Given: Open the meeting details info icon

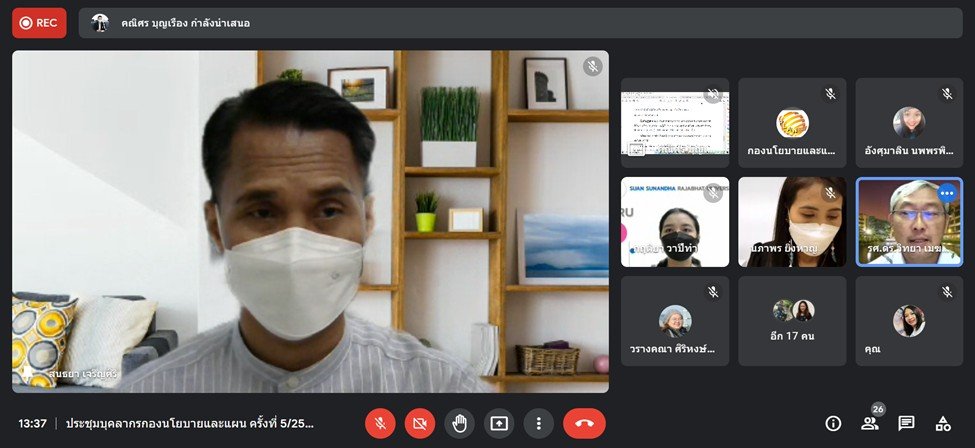Looking at the screenshot, I should coord(833,423).
